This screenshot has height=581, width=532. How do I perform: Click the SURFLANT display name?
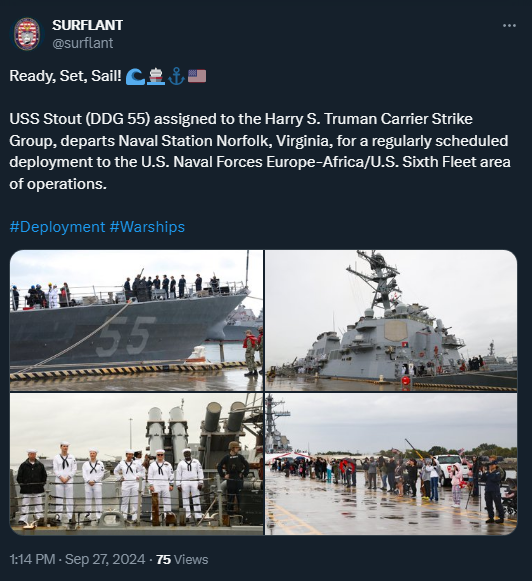[x=87, y=25]
